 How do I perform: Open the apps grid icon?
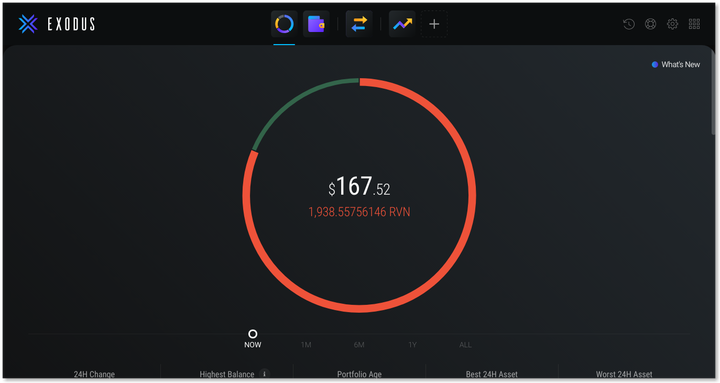click(694, 24)
